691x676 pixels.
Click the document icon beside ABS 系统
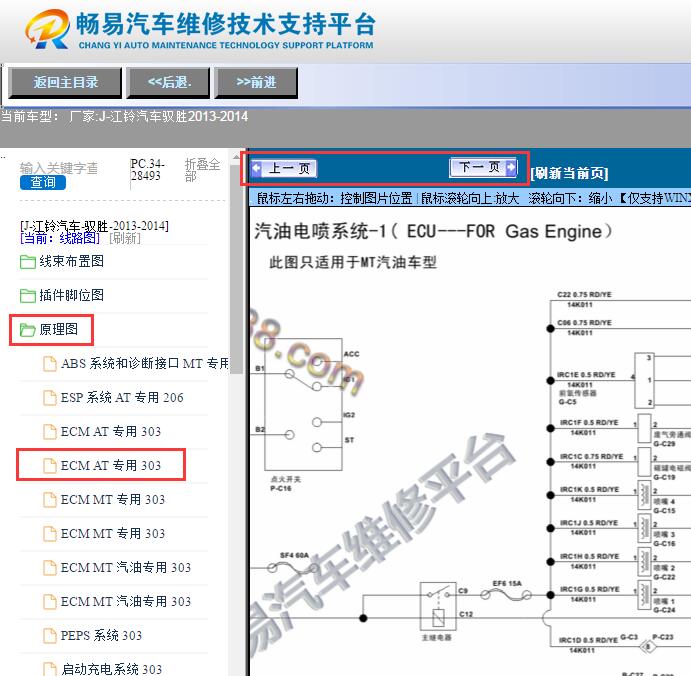click(x=50, y=364)
